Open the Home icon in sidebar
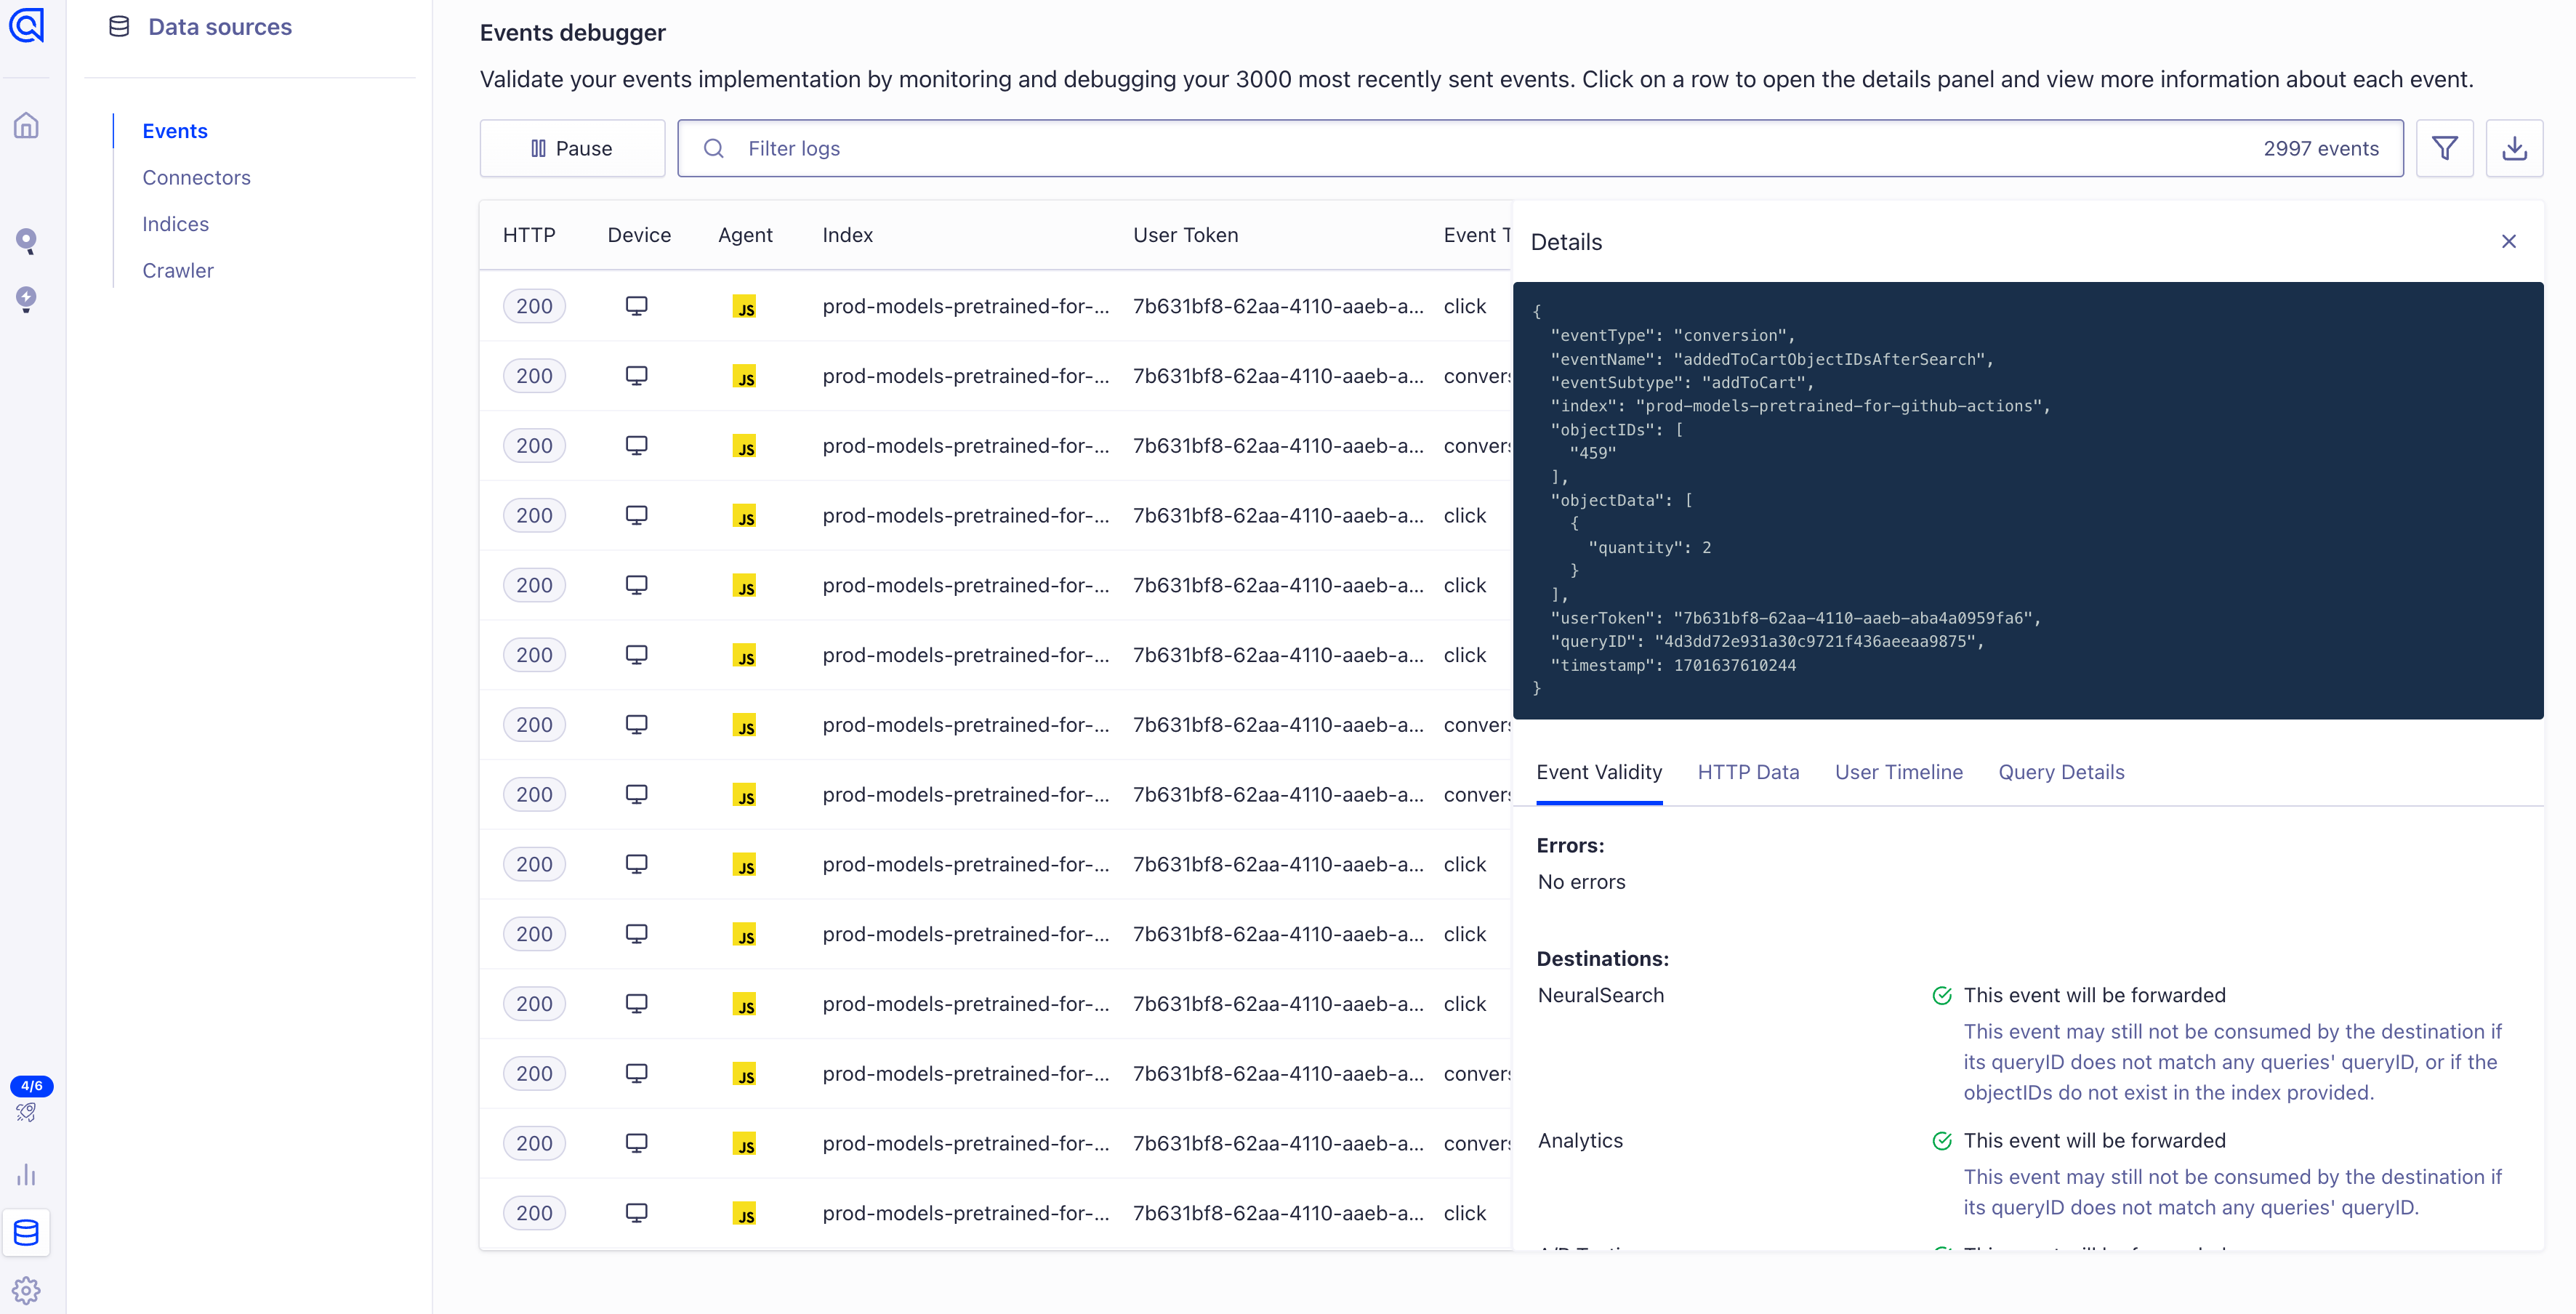 (27, 126)
